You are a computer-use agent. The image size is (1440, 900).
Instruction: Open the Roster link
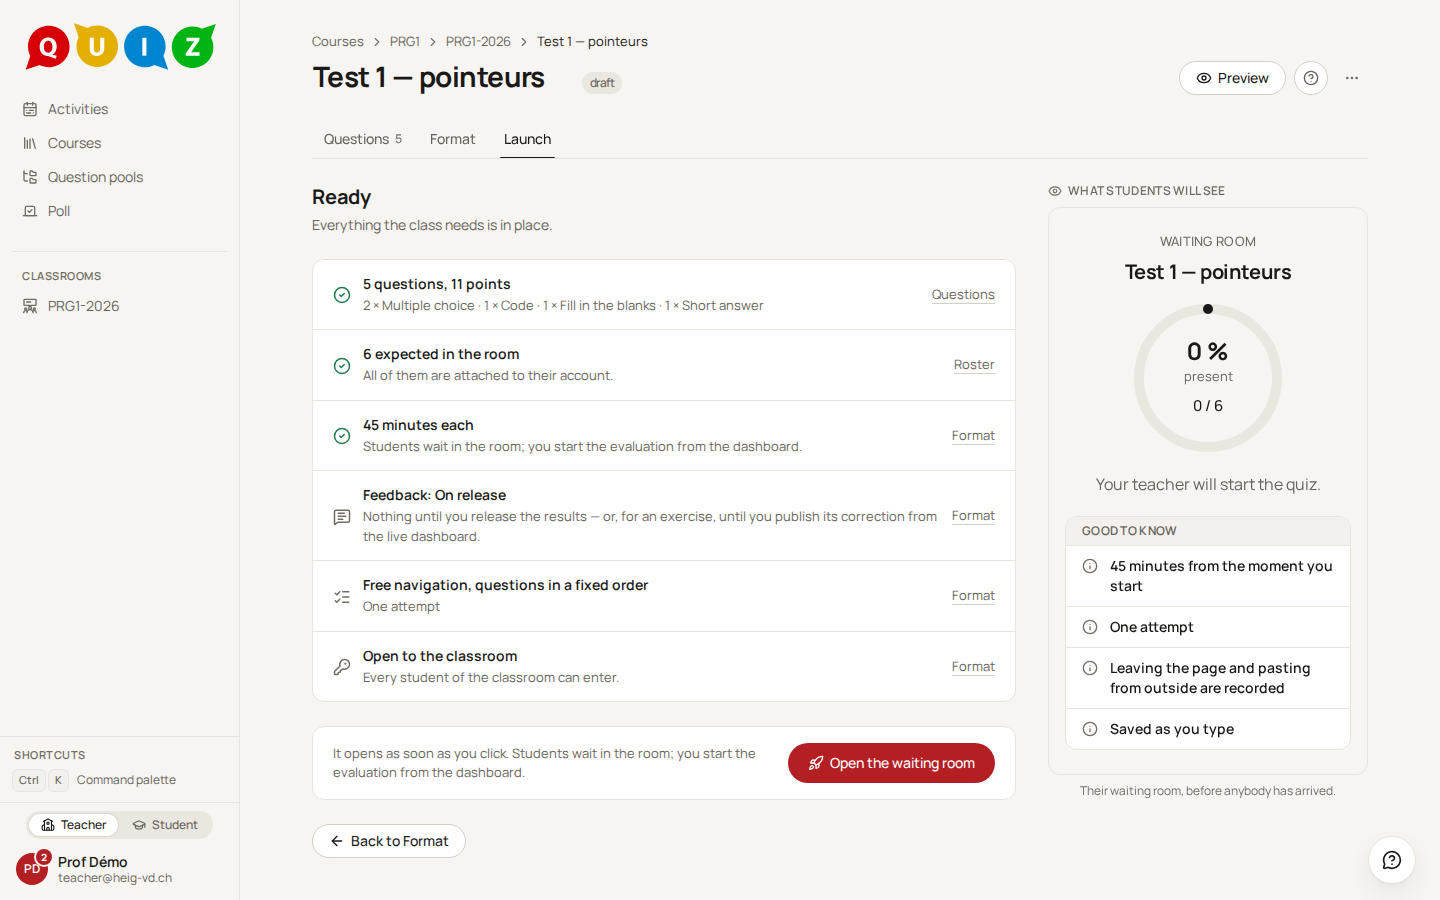click(x=974, y=365)
